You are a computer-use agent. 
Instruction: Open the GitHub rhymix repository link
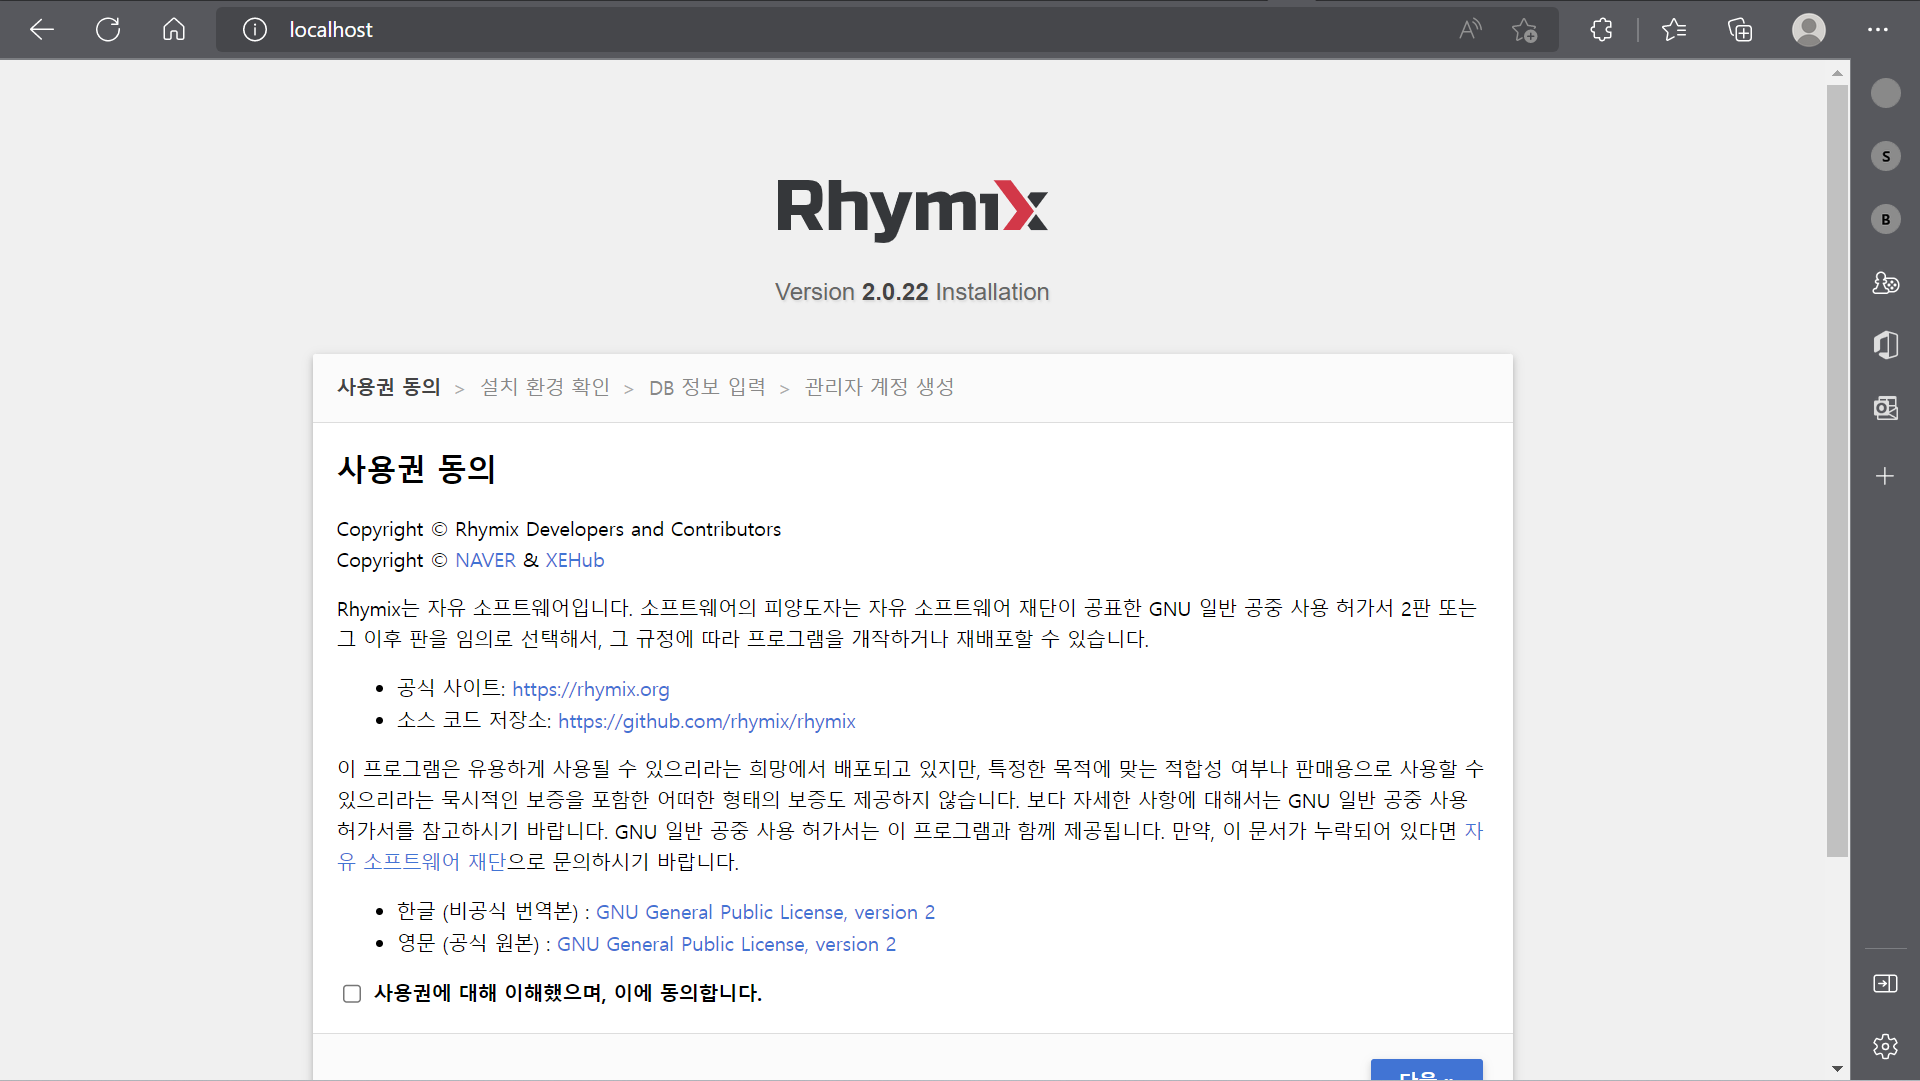tap(706, 722)
